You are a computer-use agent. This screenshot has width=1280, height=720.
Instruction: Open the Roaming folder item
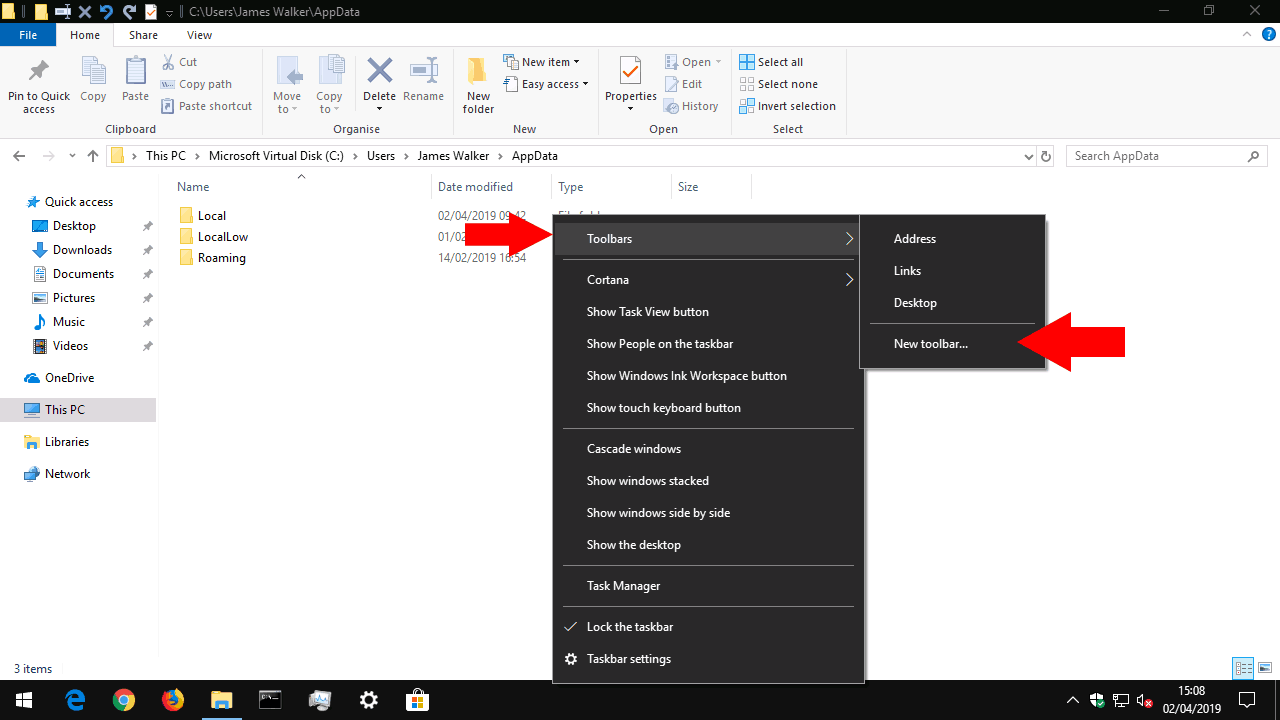221,258
